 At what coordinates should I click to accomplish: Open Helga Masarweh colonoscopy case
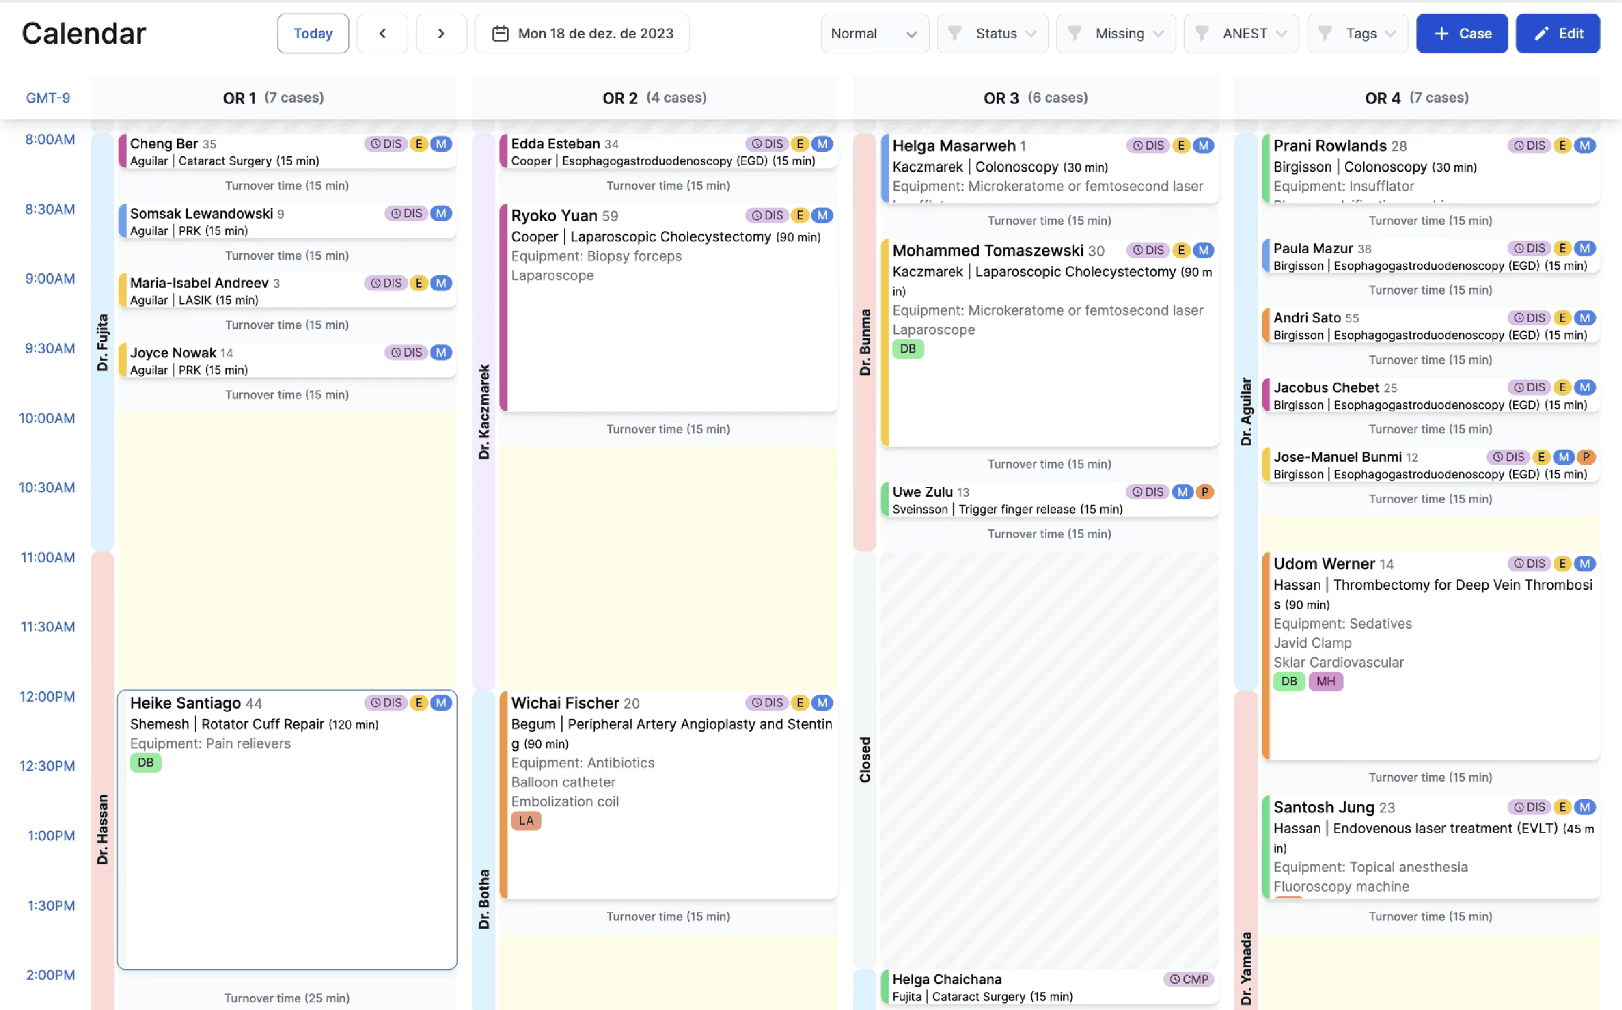click(x=1049, y=169)
